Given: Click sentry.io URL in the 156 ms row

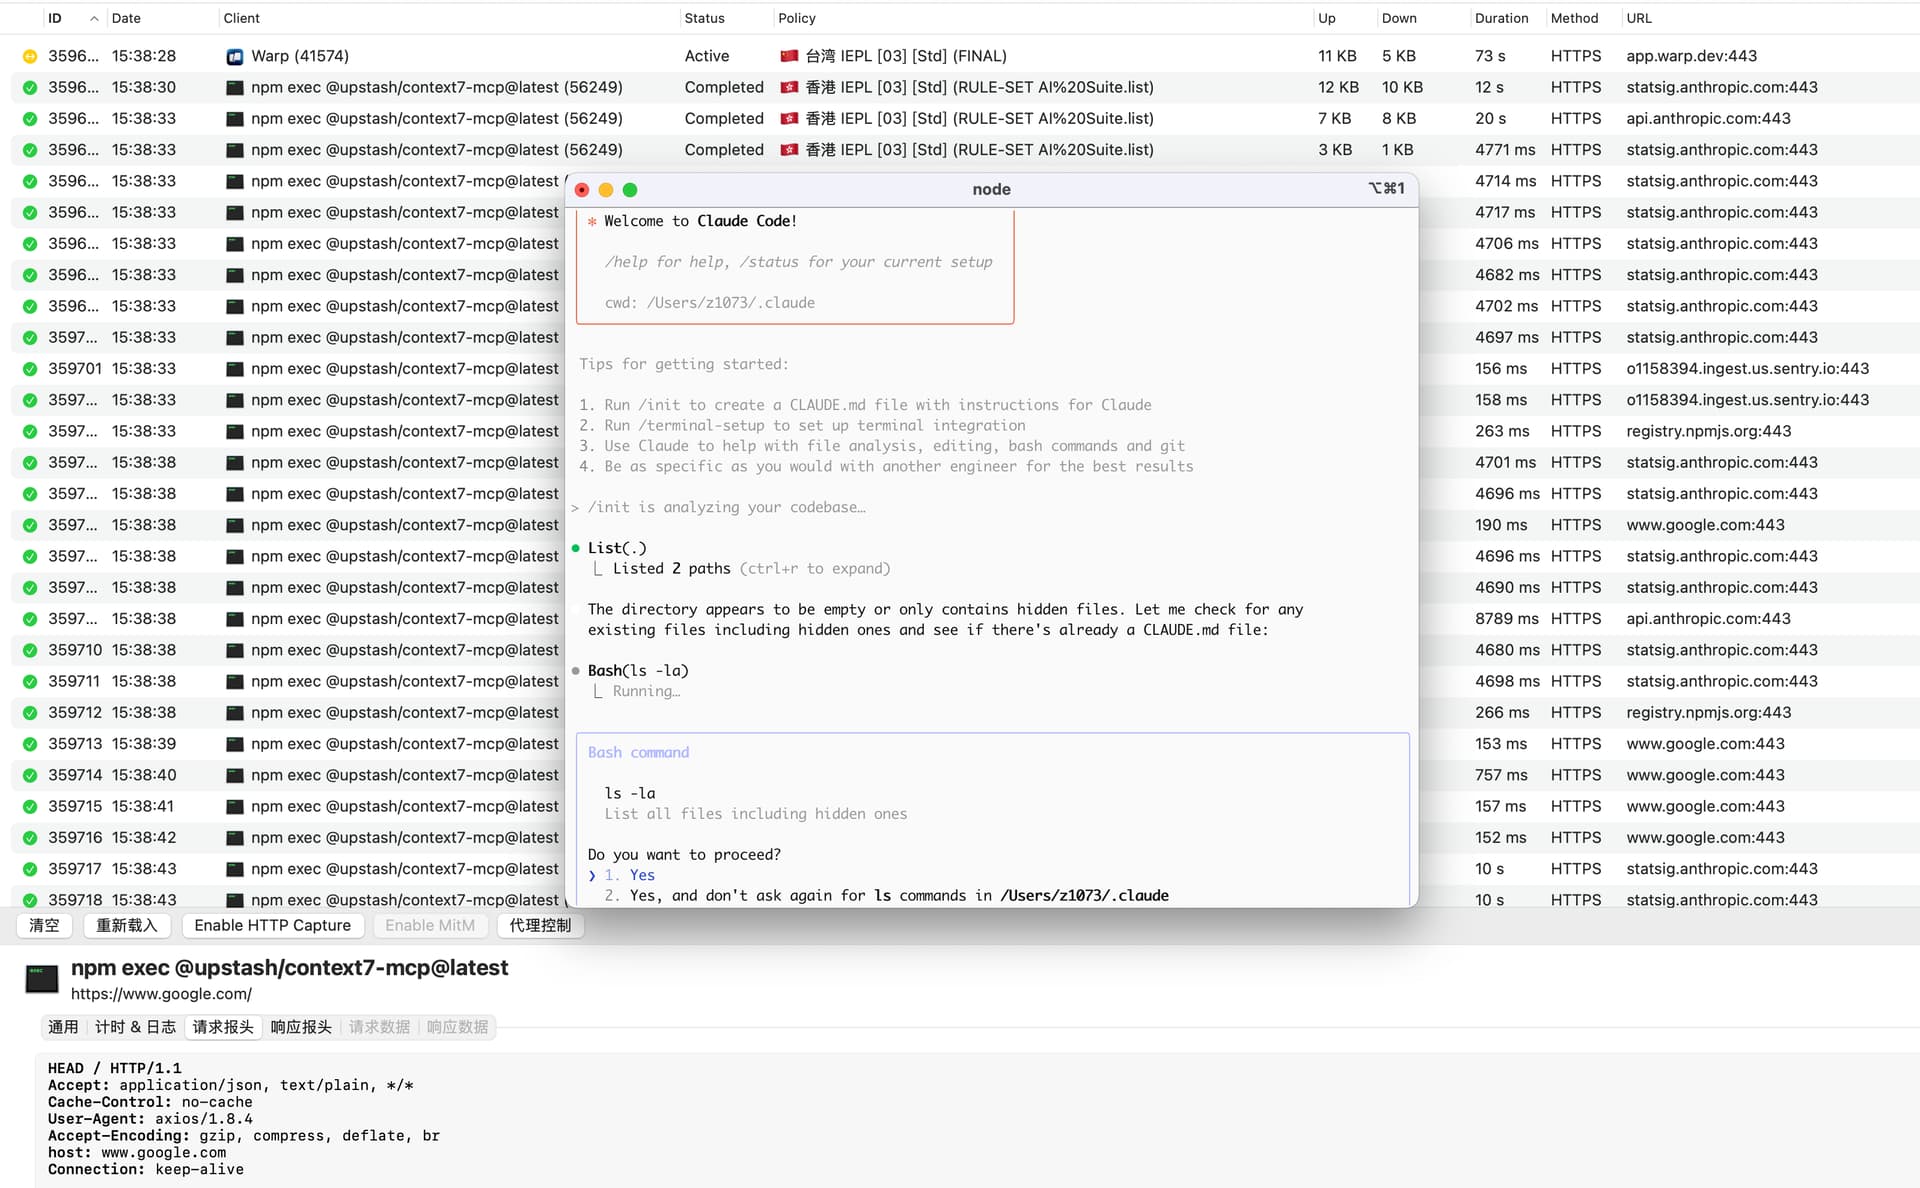Looking at the screenshot, I should 1747,368.
